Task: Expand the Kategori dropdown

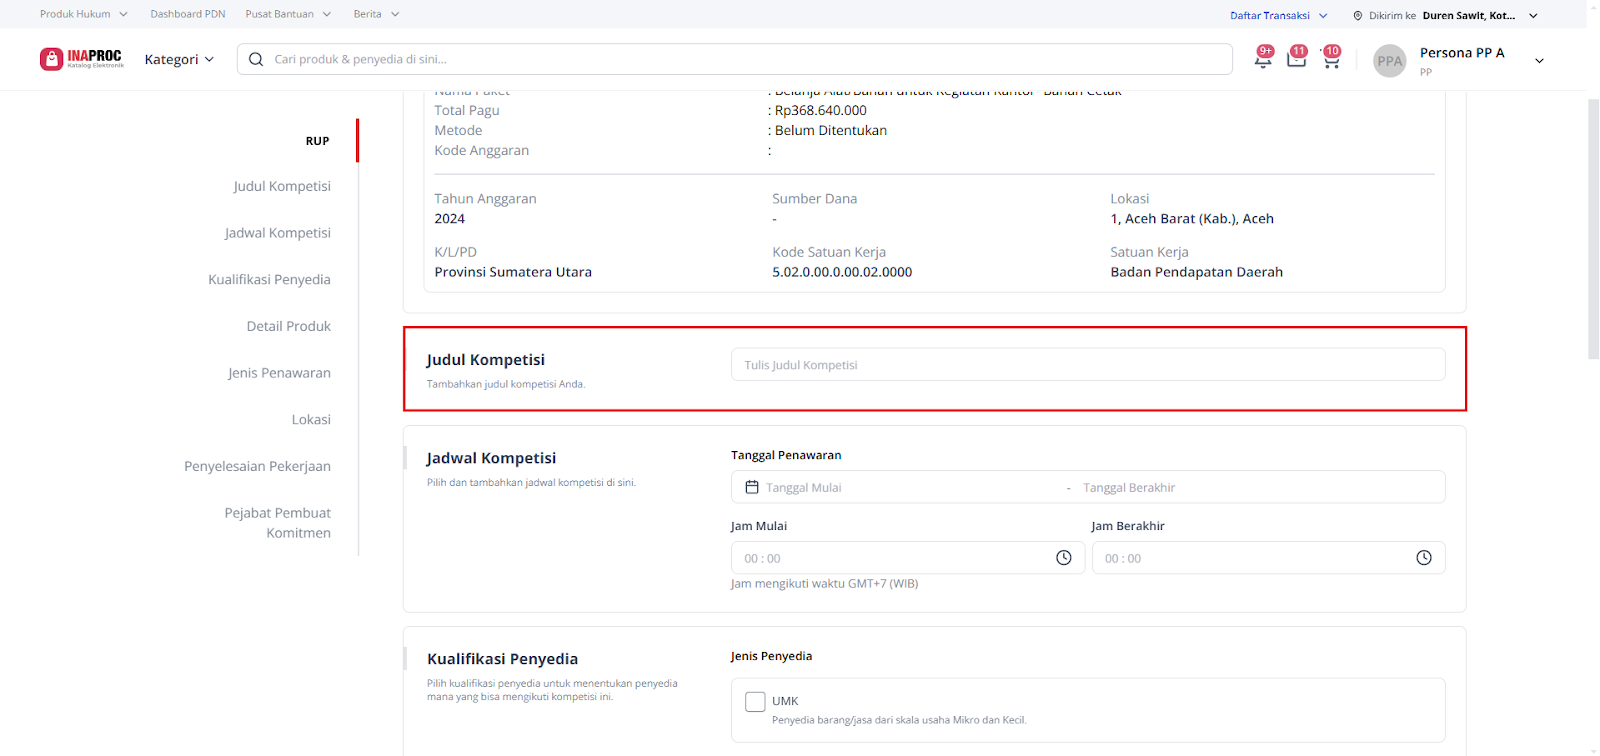Action: point(179,59)
